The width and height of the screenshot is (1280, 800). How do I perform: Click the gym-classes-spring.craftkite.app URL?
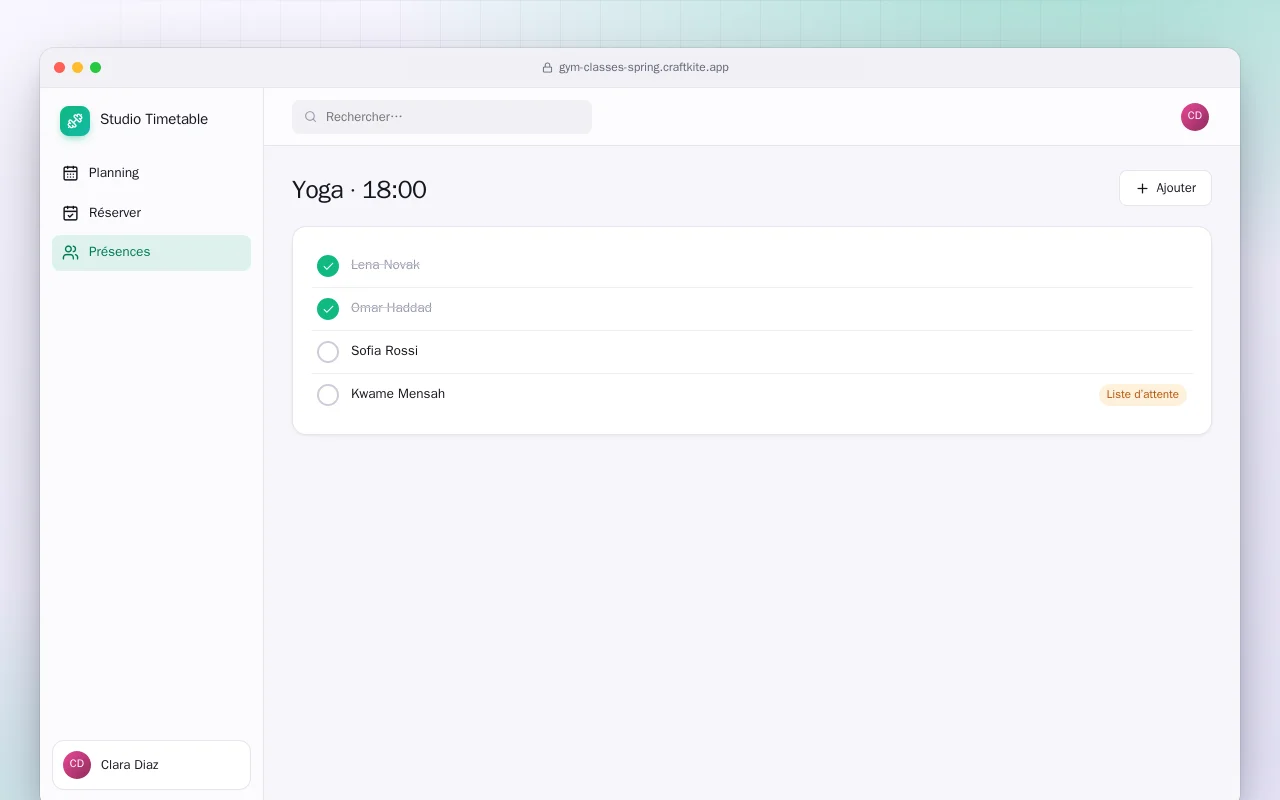(644, 68)
